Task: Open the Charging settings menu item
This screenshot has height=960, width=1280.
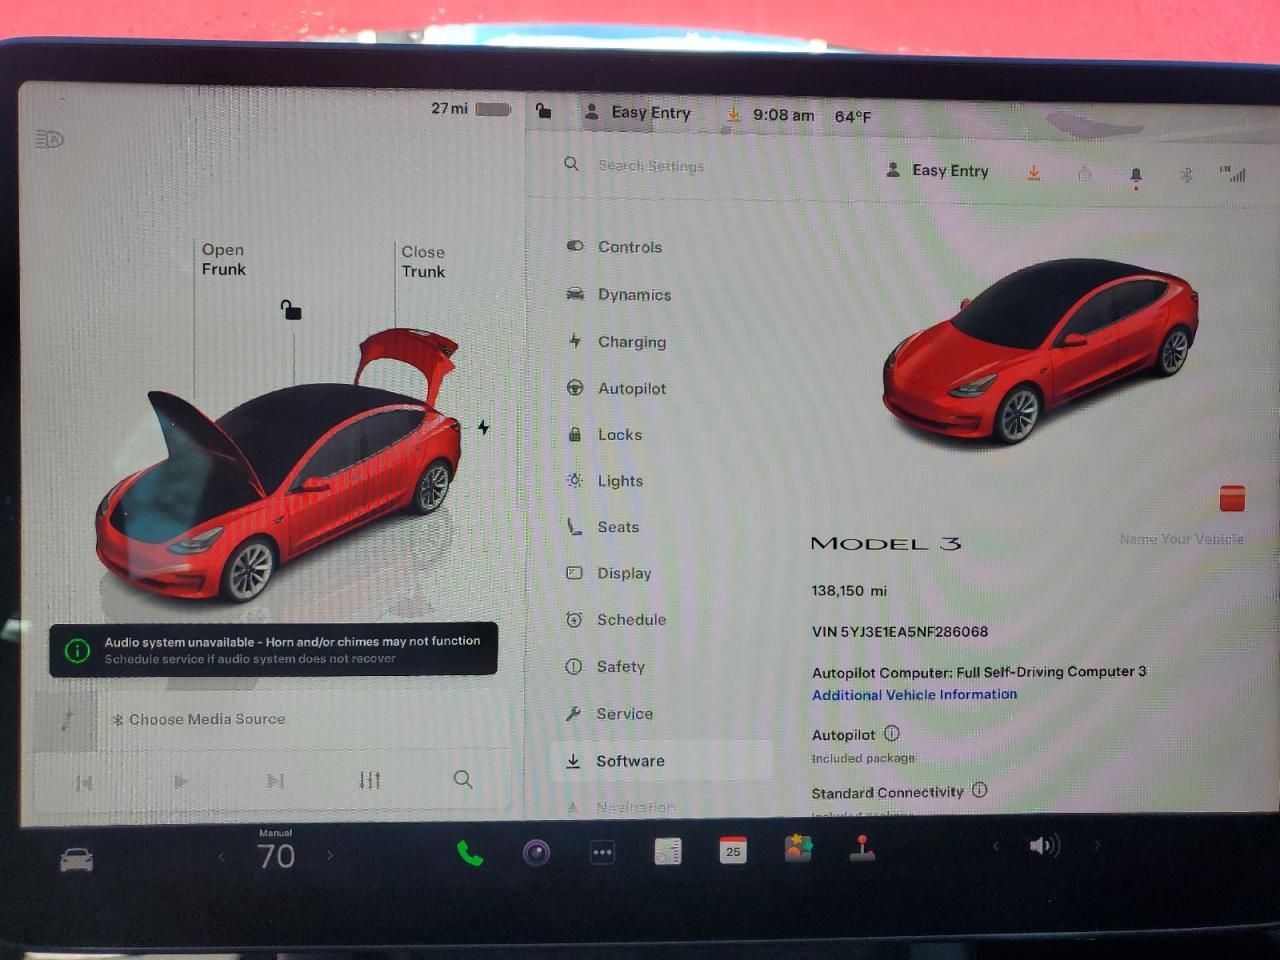Action: [631, 342]
